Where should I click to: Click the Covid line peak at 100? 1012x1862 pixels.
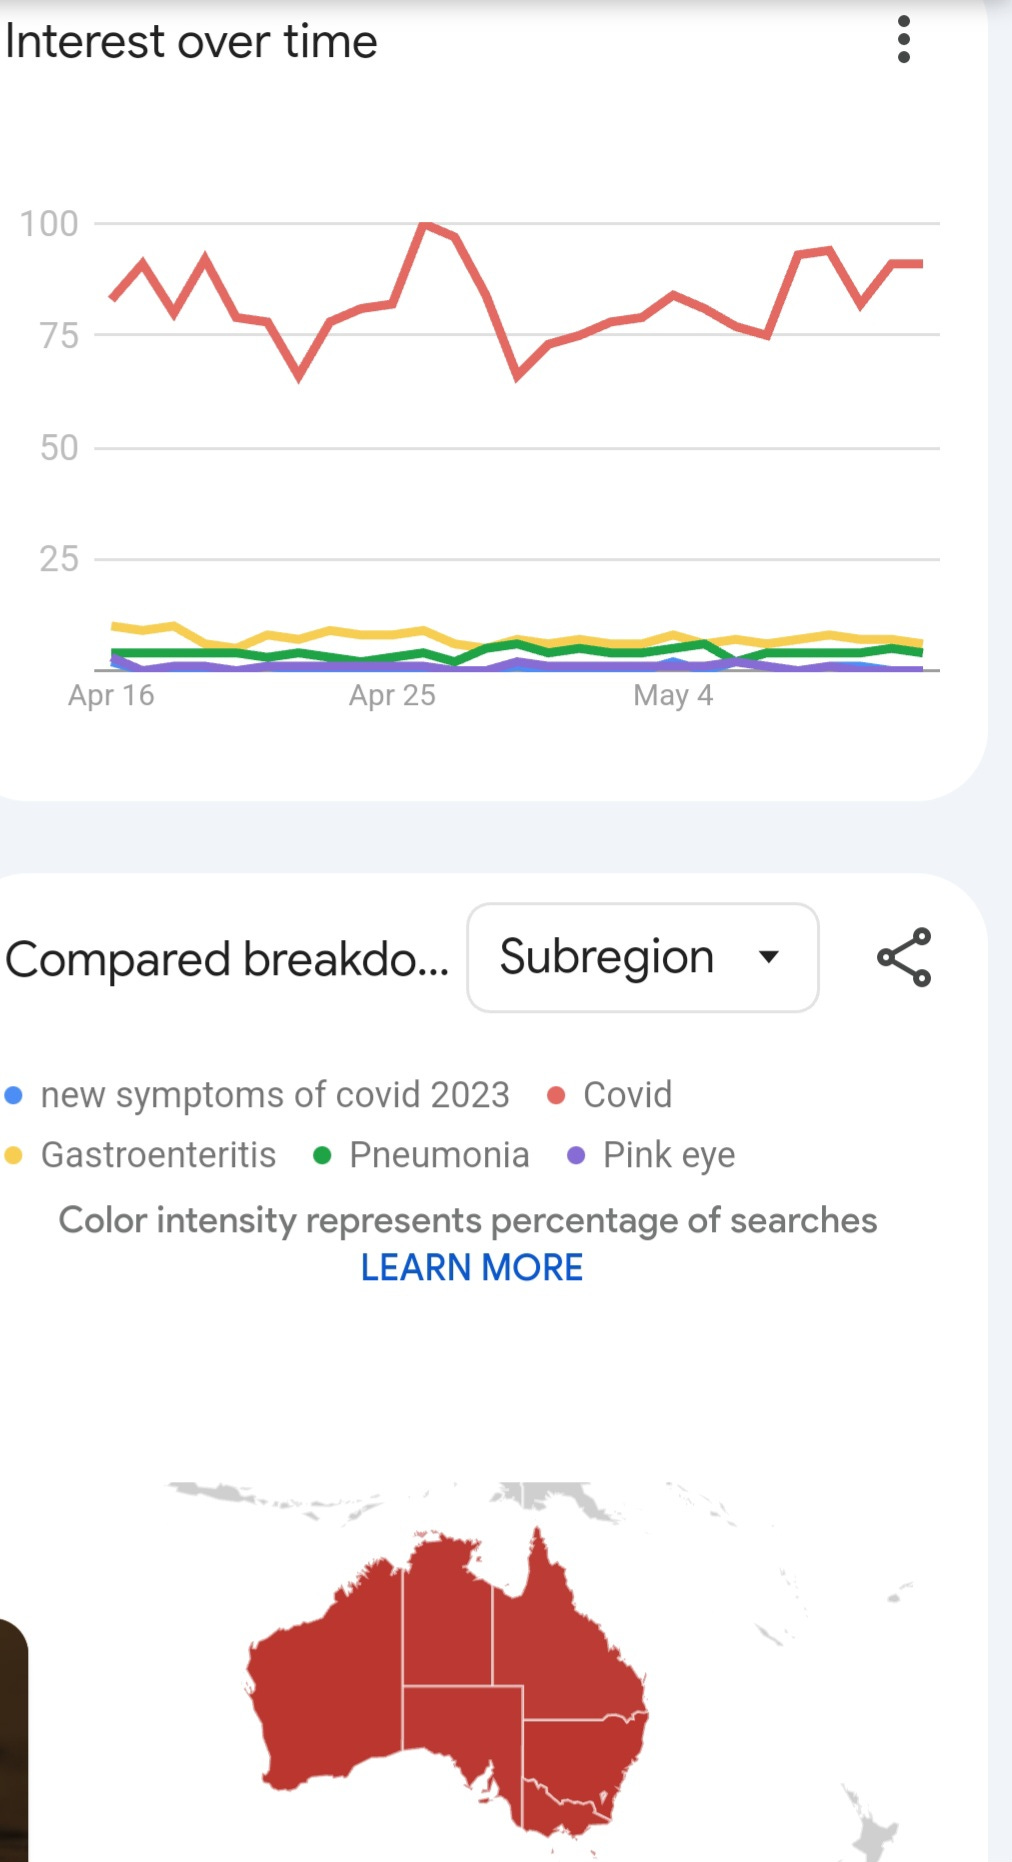(x=425, y=224)
